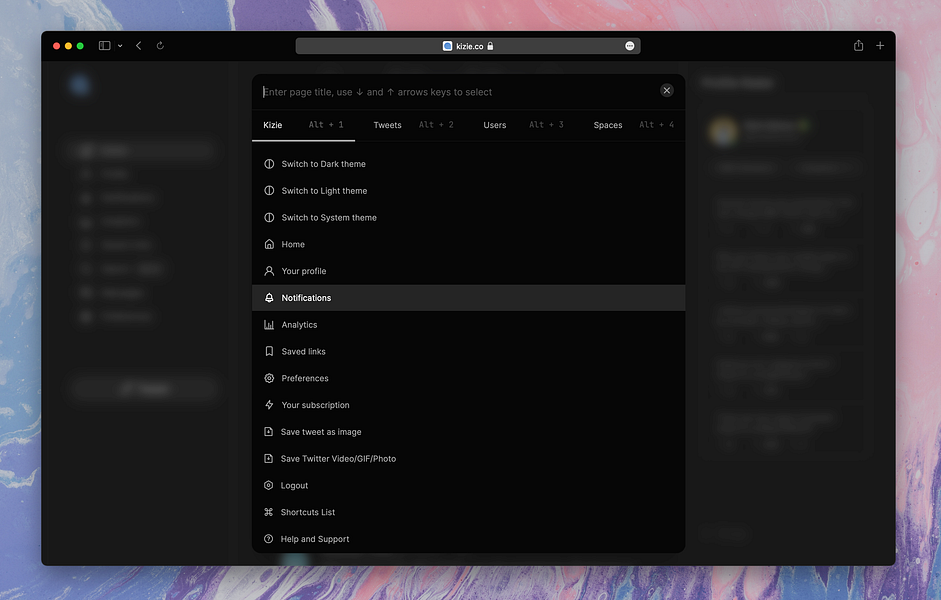Open the sidebar dropdown chevron in the browser toolbar
The width and height of the screenshot is (941, 600).
click(x=120, y=46)
